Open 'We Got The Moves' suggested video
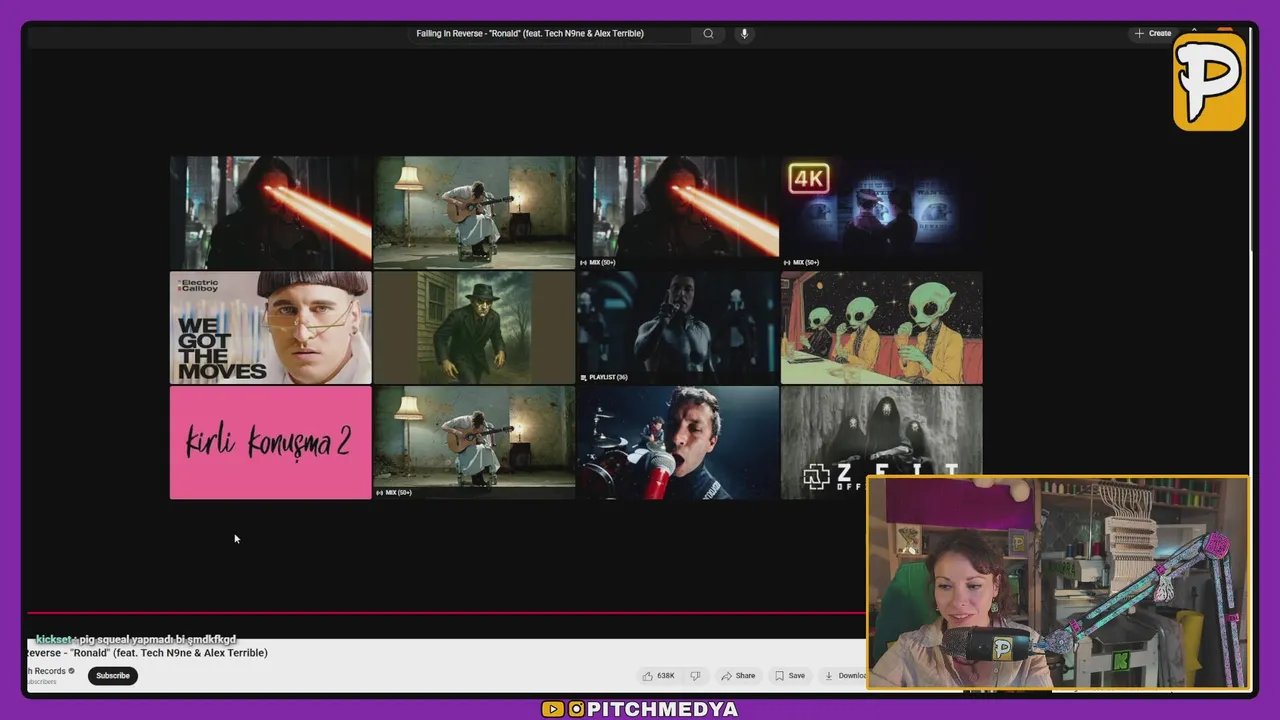Viewport: 1280px width, 720px height. tap(270, 328)
